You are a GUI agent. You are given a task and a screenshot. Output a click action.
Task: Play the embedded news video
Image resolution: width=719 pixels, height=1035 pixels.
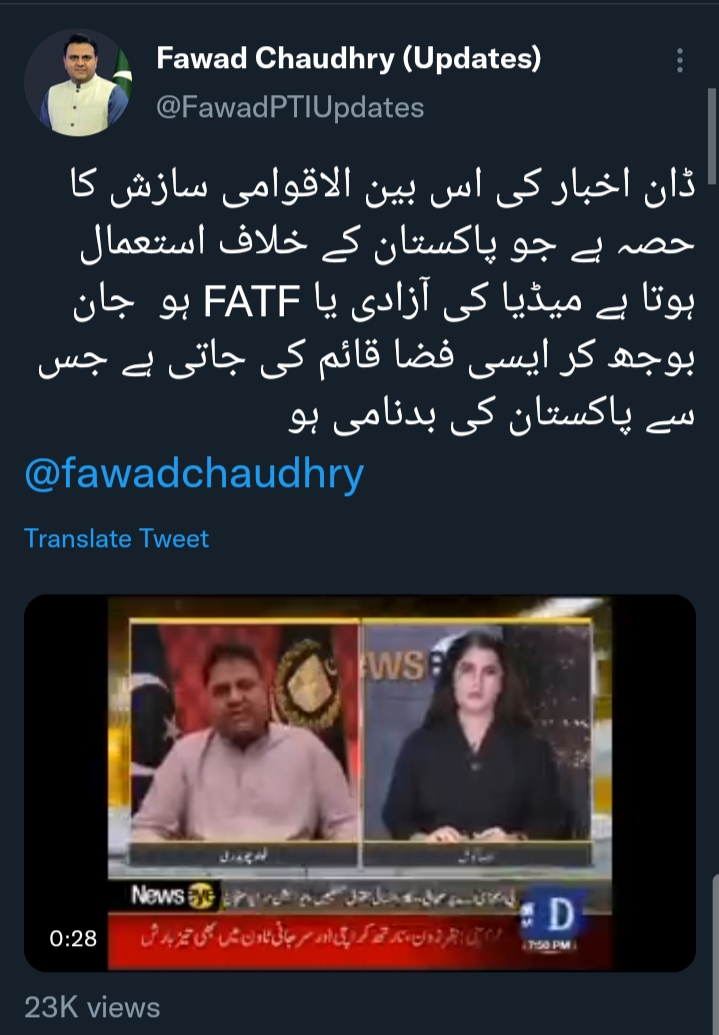coord(360,783)
